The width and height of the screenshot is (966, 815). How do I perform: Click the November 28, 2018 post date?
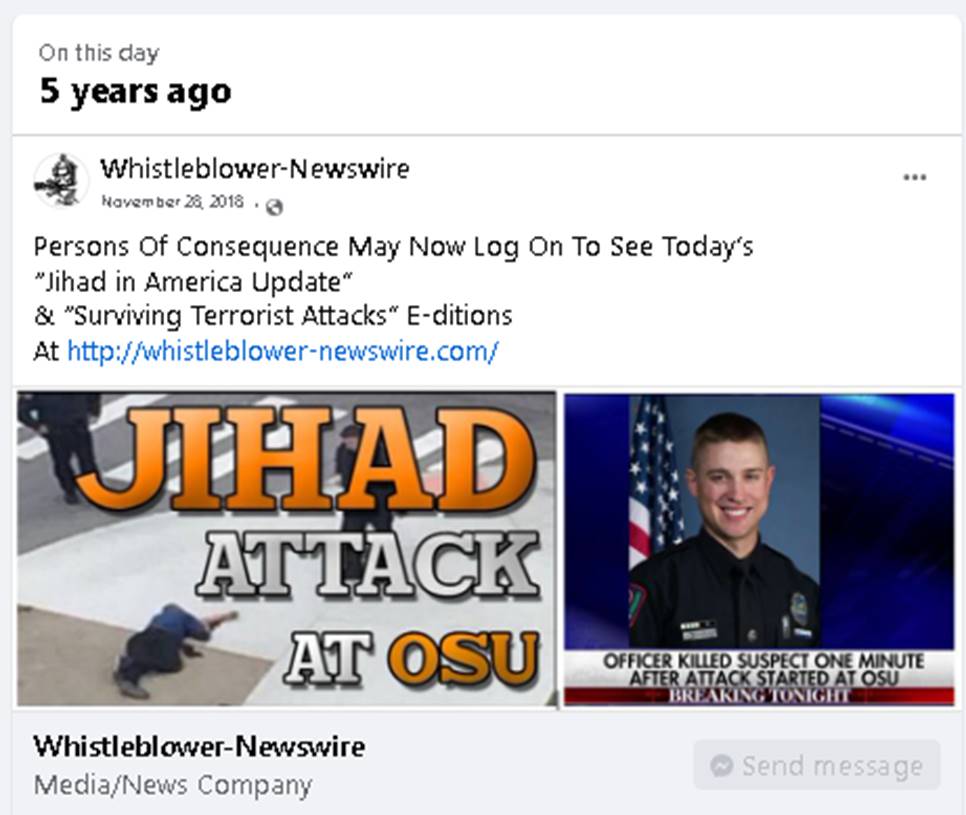click(x=172, y=202)
